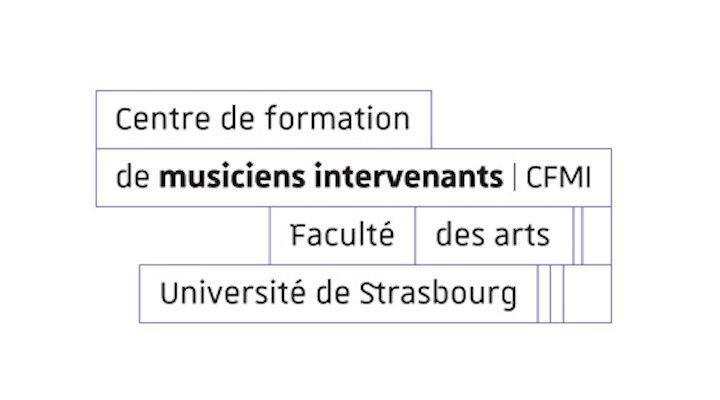Click the 'CFMI' acronym
Image resolution: width=720 pixels, height=400 pixels.
click(558, 177)
